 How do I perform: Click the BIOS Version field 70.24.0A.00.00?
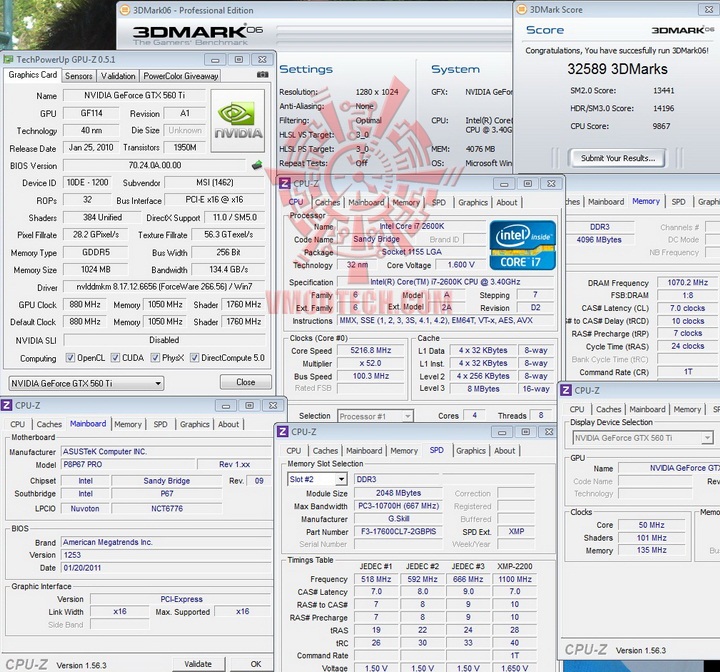[155, 165]
